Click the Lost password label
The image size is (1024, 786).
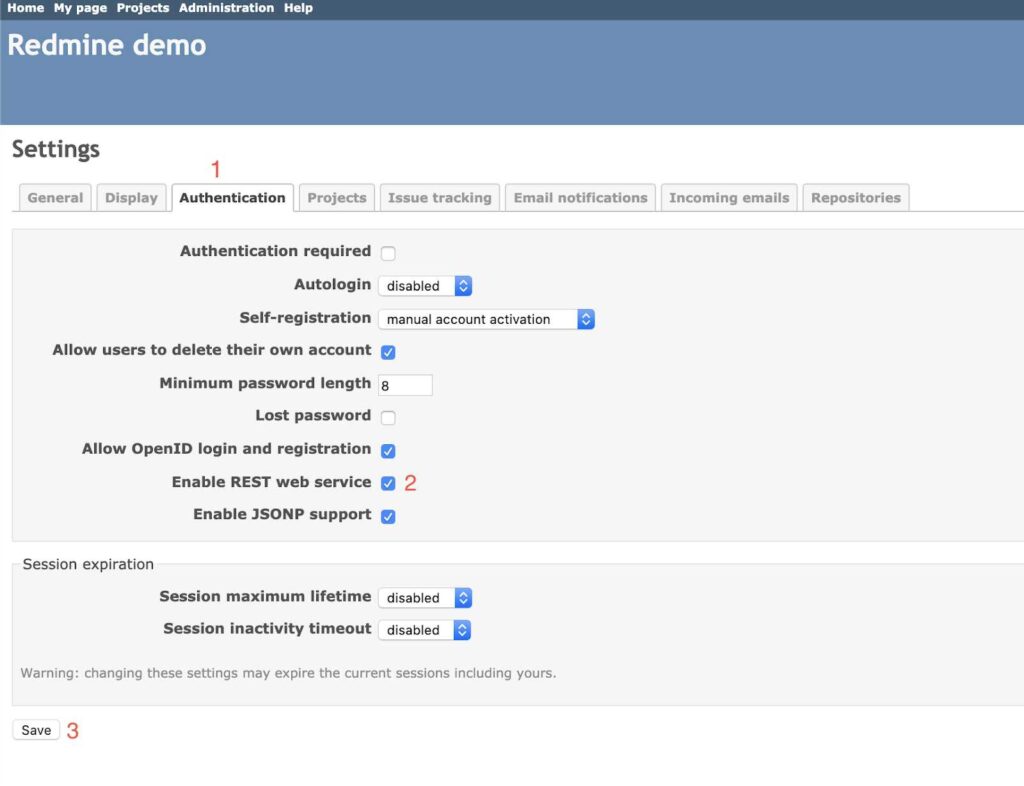pyautogui.click(x=313, y=416)
